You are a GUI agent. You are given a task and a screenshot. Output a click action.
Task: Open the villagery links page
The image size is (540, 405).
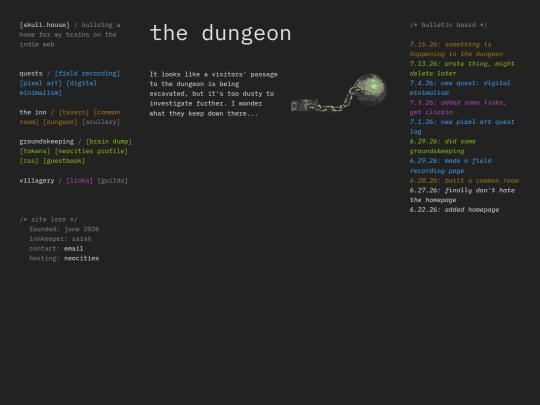point(80,180)
